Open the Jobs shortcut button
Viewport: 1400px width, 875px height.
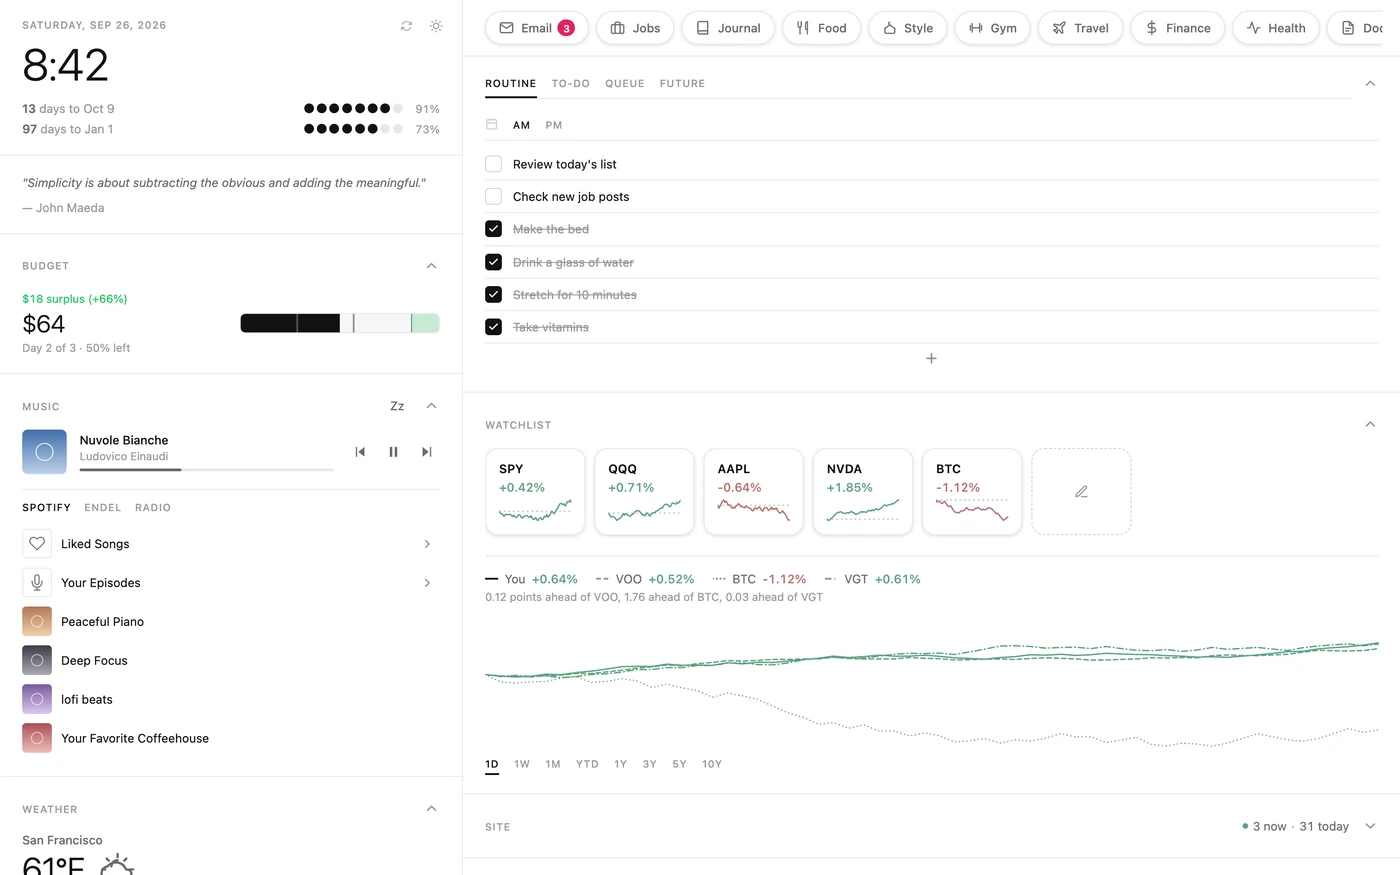[635, 28]
